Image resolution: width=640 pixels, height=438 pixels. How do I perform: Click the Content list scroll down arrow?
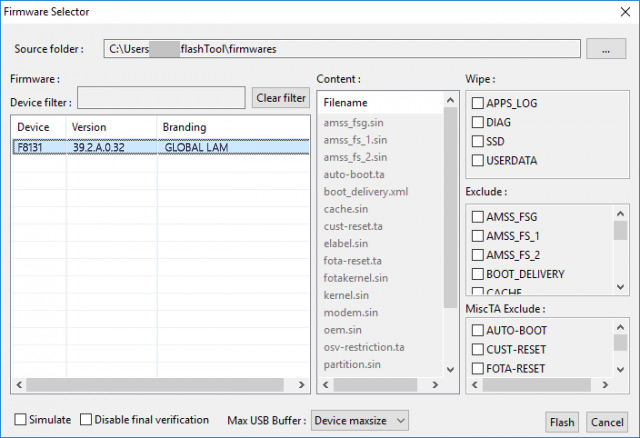point(450,370)
